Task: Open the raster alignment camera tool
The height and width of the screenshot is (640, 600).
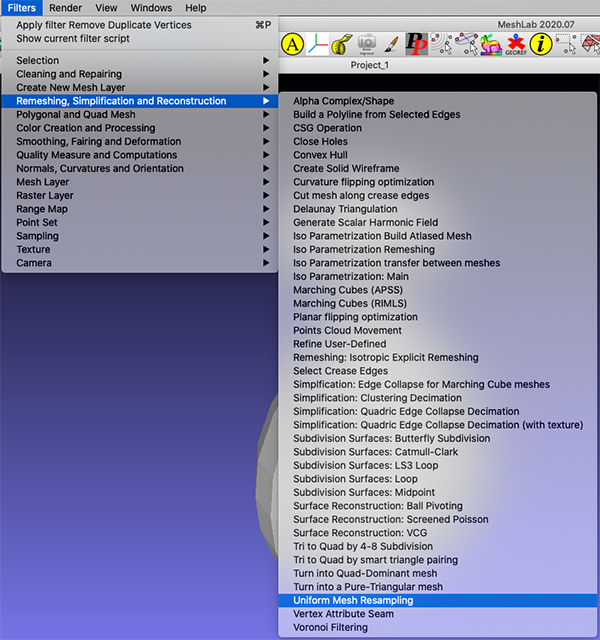Action: pos(366,44)
